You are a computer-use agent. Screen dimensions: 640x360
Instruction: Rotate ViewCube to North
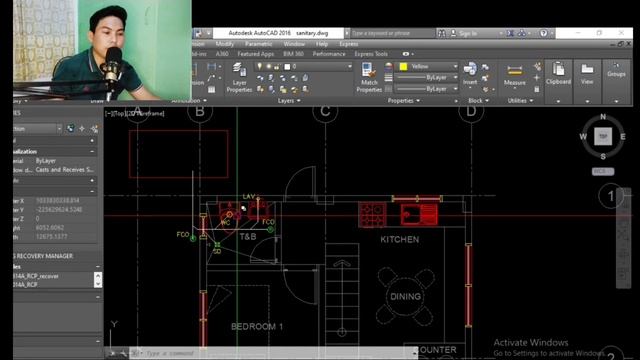(603, 117)
